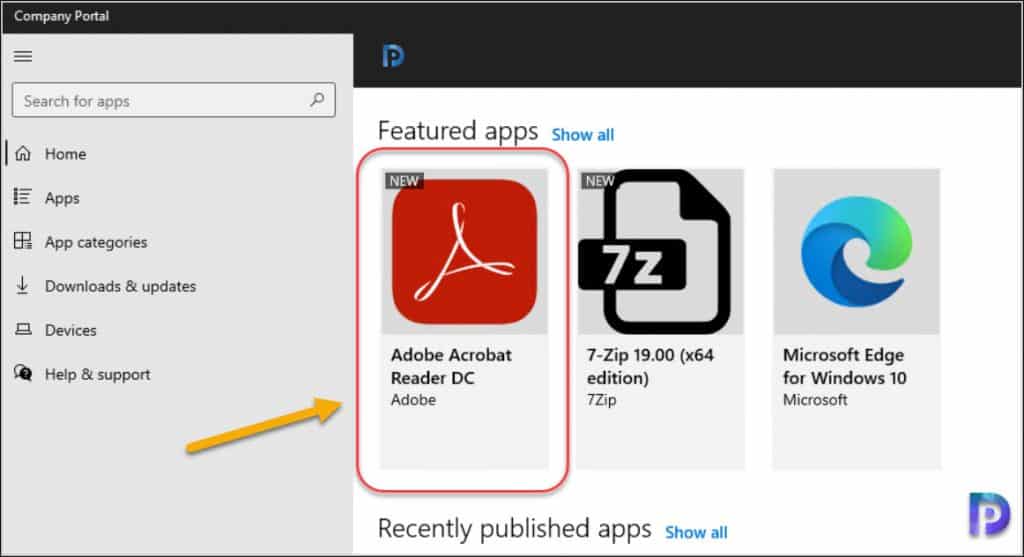The width and height of the screenshot is (1024, 557).
Task: Select 7-Zip 19.00 (x64 edition) title
Action: 650,366
